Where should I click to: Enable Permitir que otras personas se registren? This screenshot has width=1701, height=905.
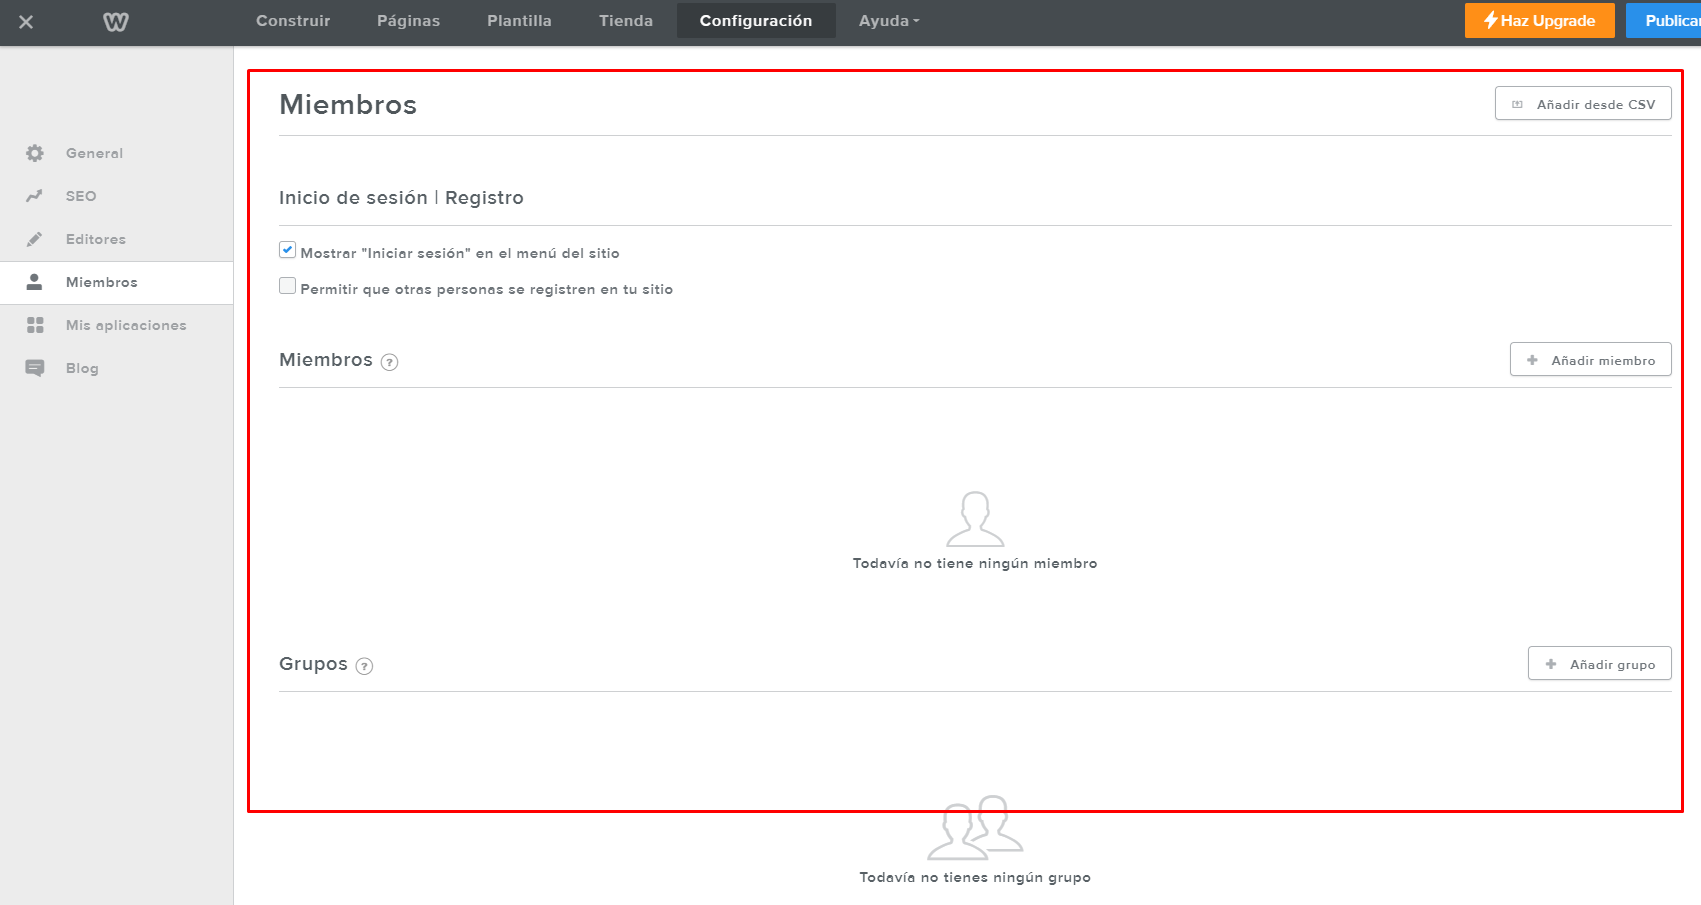click(288, 286)
